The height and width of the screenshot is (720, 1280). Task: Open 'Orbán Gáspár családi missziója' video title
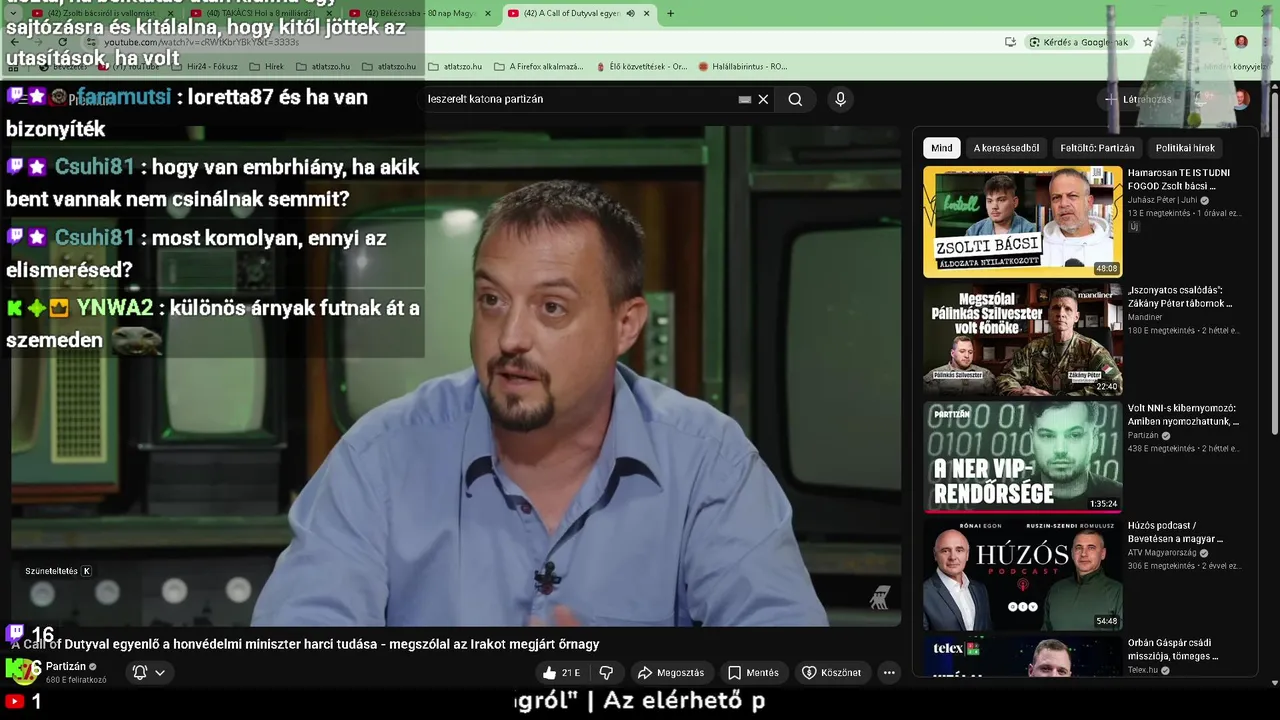(x=1173, y=649)
